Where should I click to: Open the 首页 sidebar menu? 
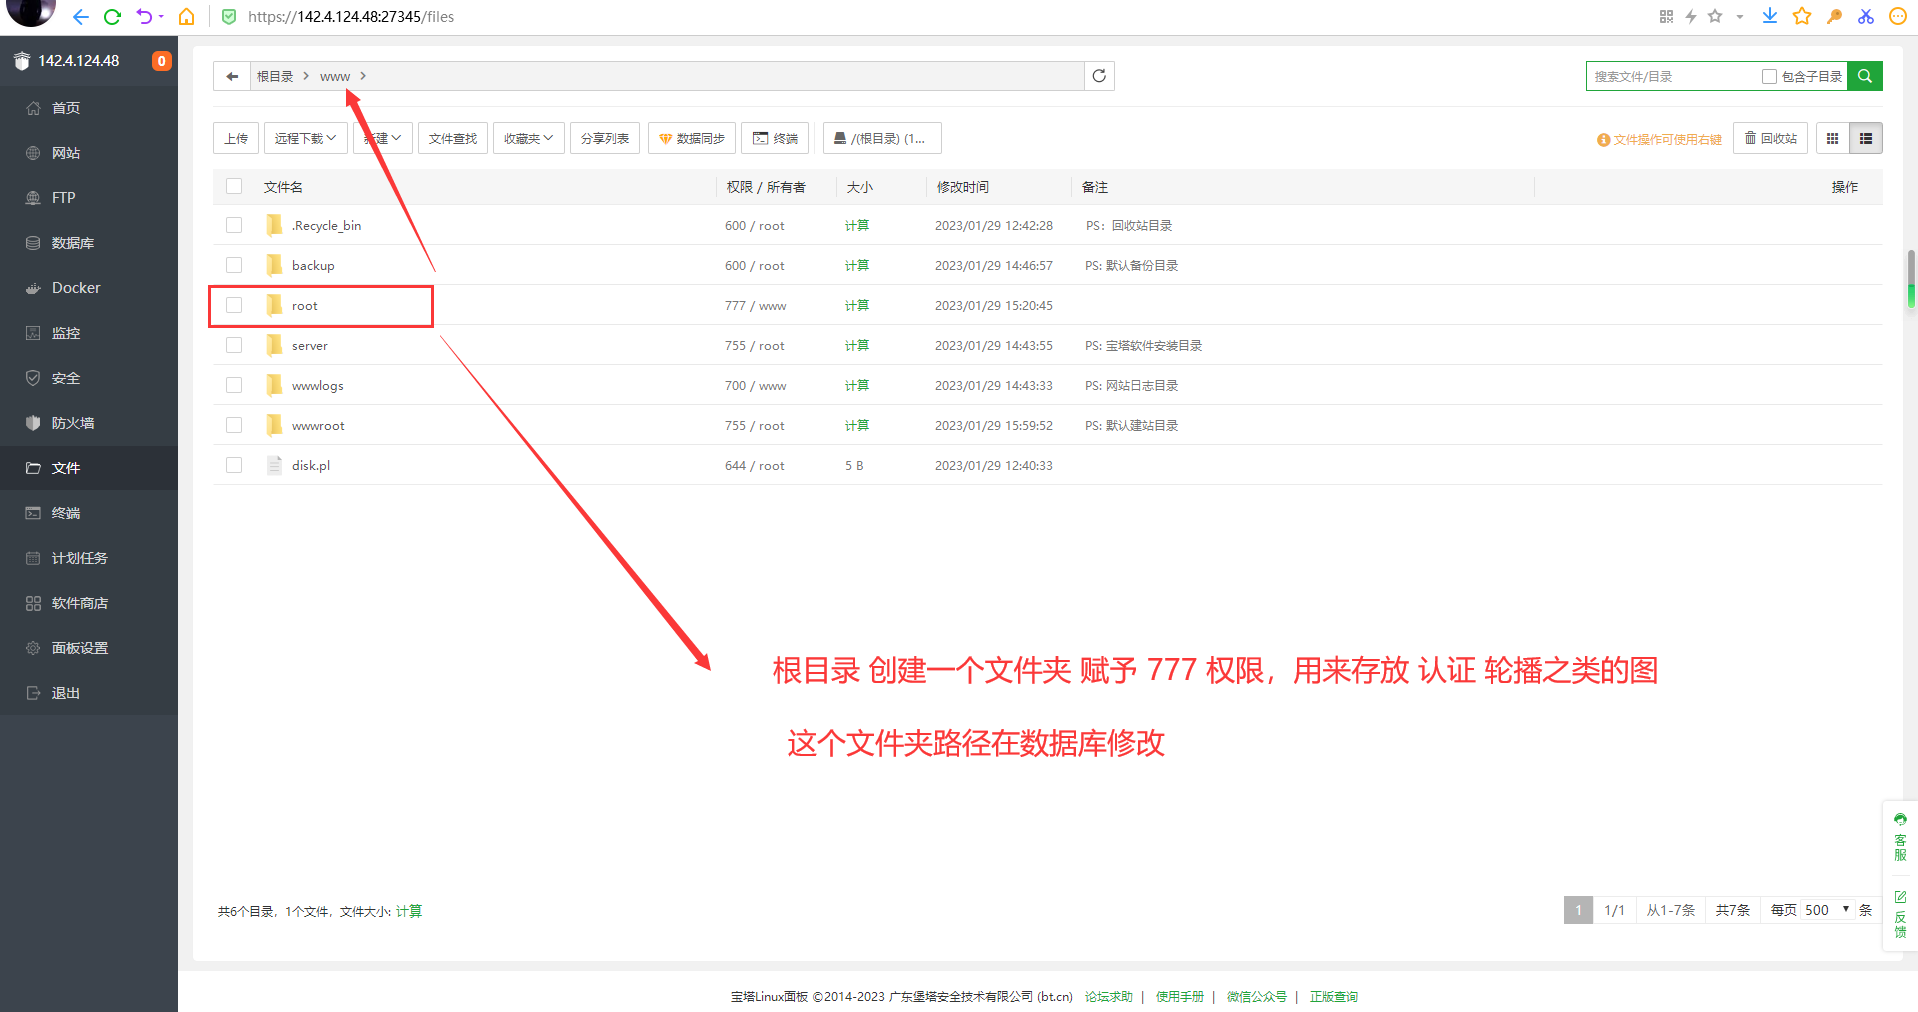click(x=89, y=108)
